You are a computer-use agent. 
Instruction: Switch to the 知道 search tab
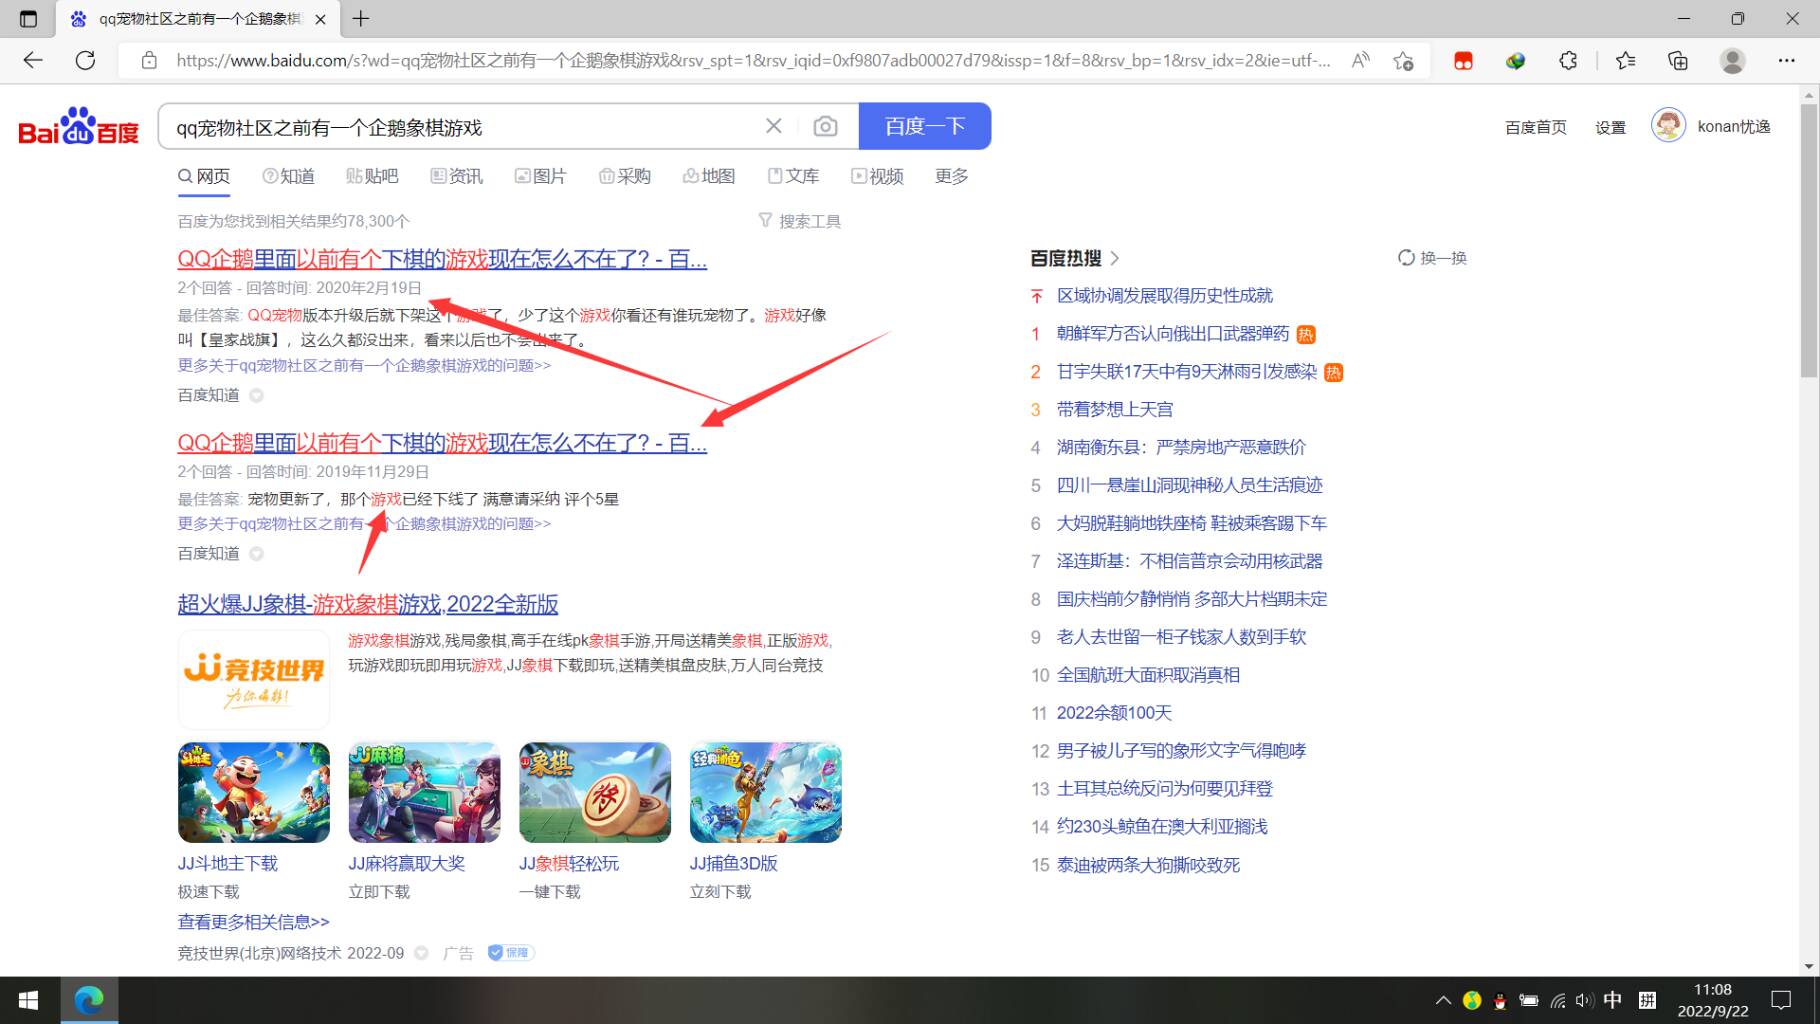point(289,176)
